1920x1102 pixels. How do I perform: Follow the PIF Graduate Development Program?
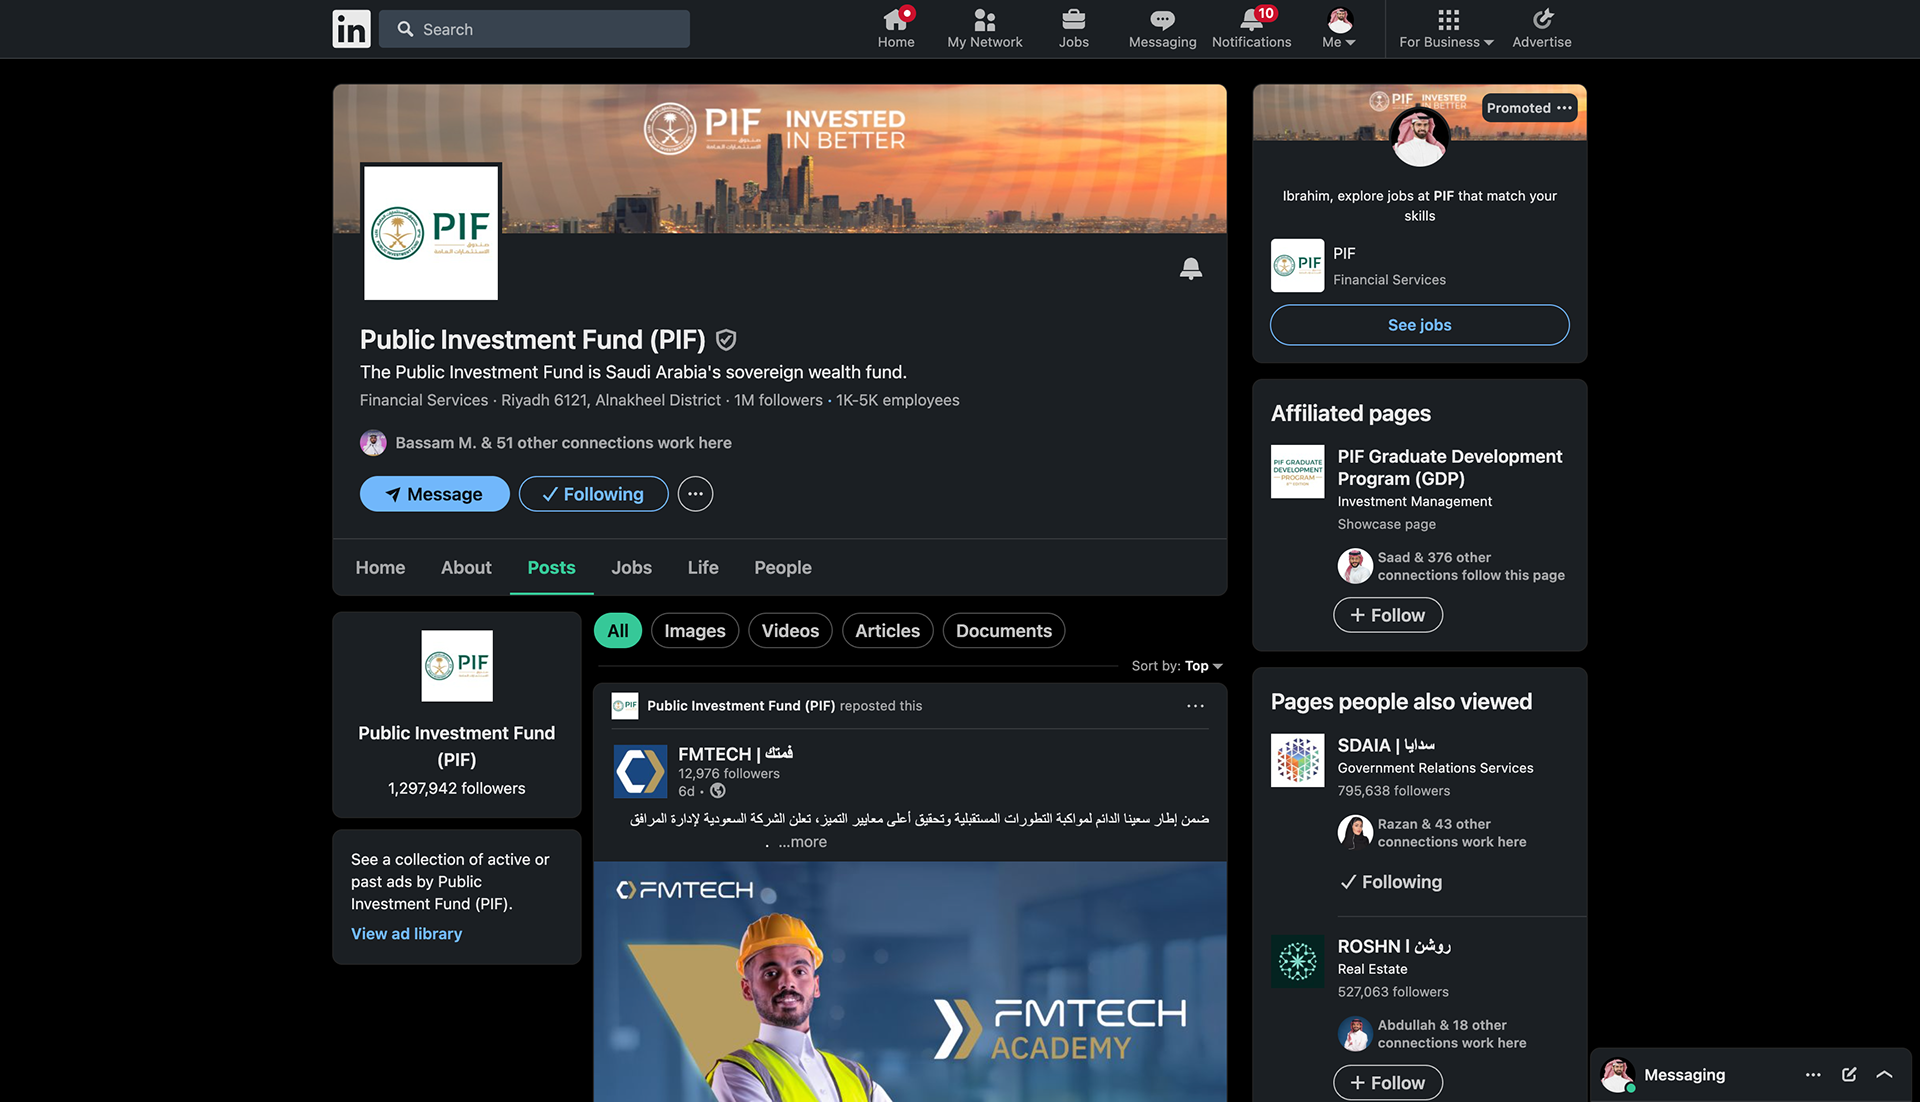pyautogui.click(x=1387, y=615)
